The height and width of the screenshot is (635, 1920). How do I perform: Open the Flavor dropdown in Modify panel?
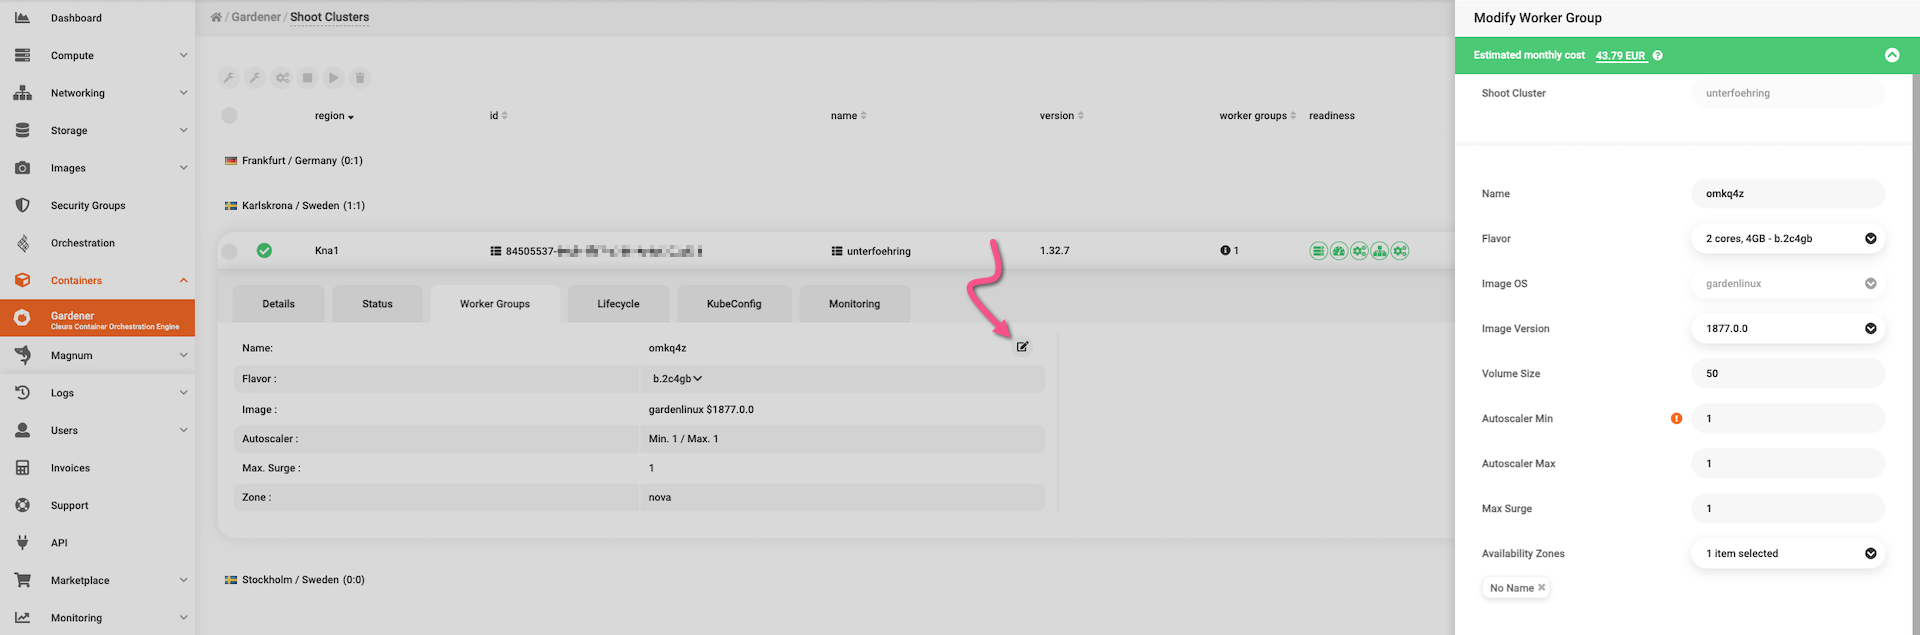(x=1787, y=239)
